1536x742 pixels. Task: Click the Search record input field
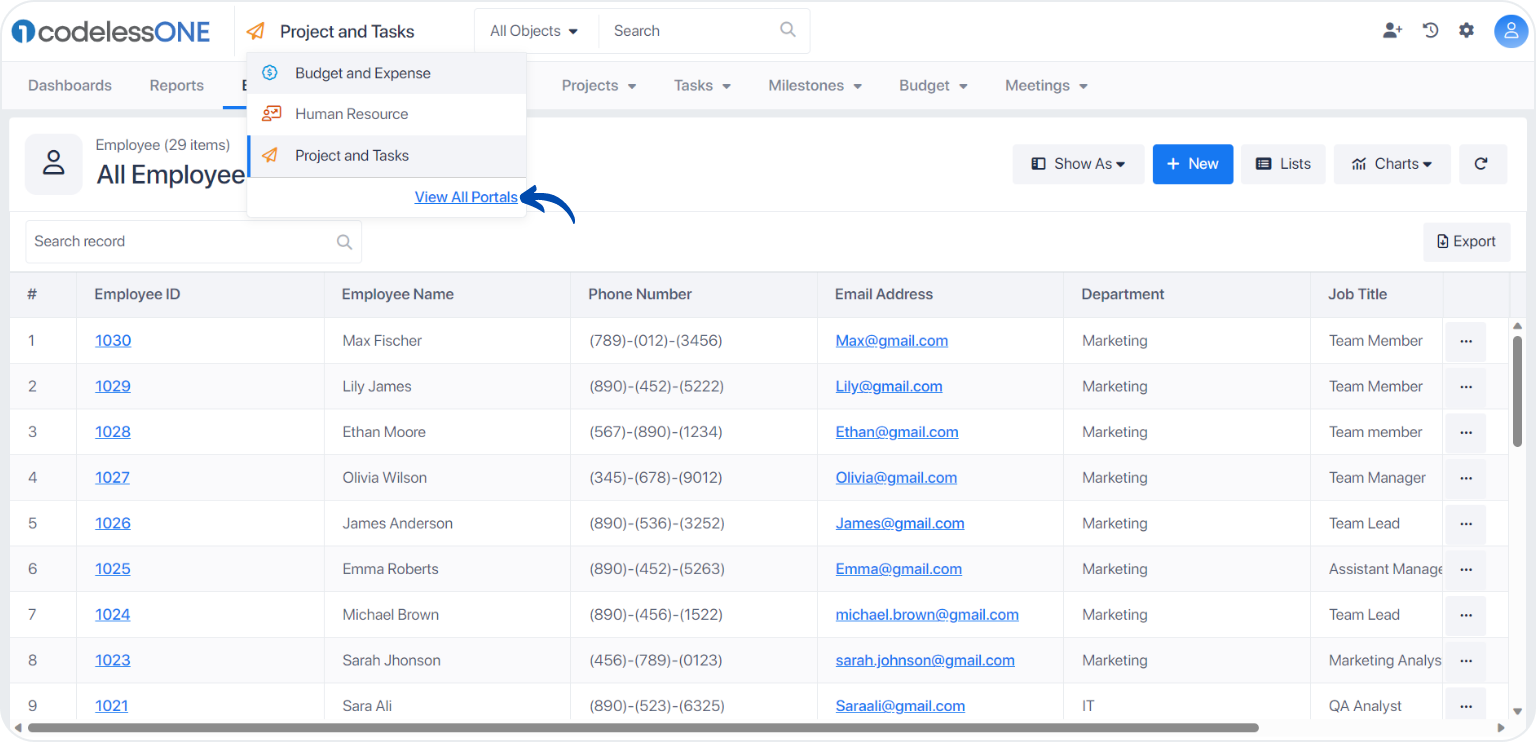pyautogui.click(x=193, y=242)
